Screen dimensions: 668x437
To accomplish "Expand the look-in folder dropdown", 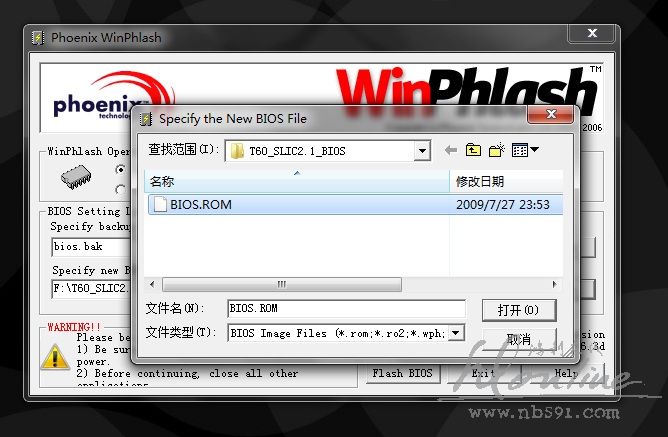I will click(422, 151).
